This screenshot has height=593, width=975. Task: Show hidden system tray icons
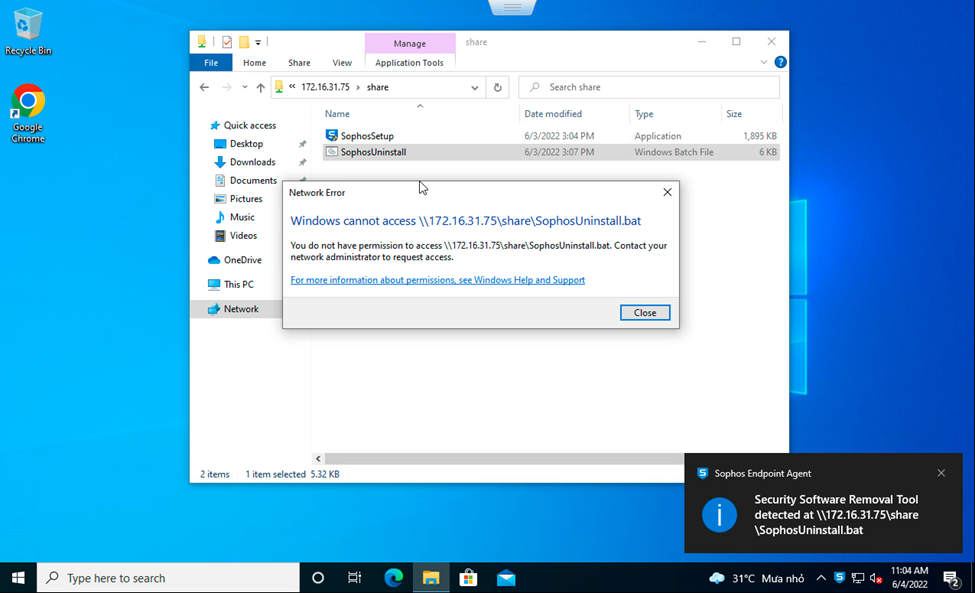point(821,578)
